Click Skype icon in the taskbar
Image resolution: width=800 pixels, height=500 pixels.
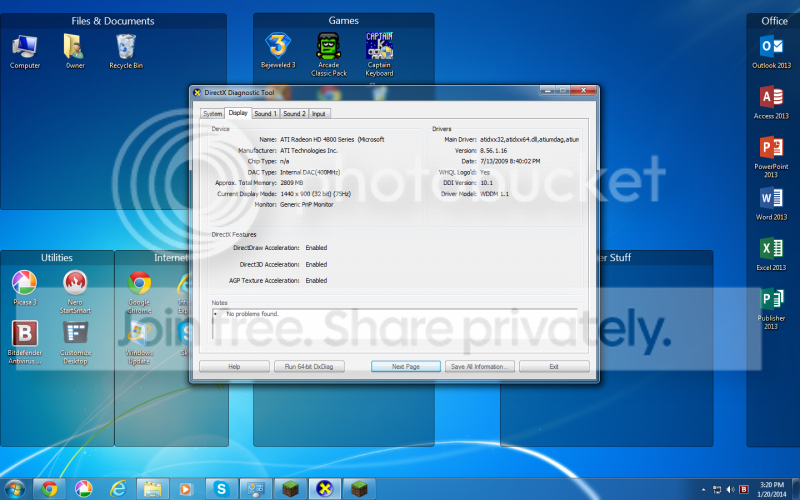tap(219, 488)
